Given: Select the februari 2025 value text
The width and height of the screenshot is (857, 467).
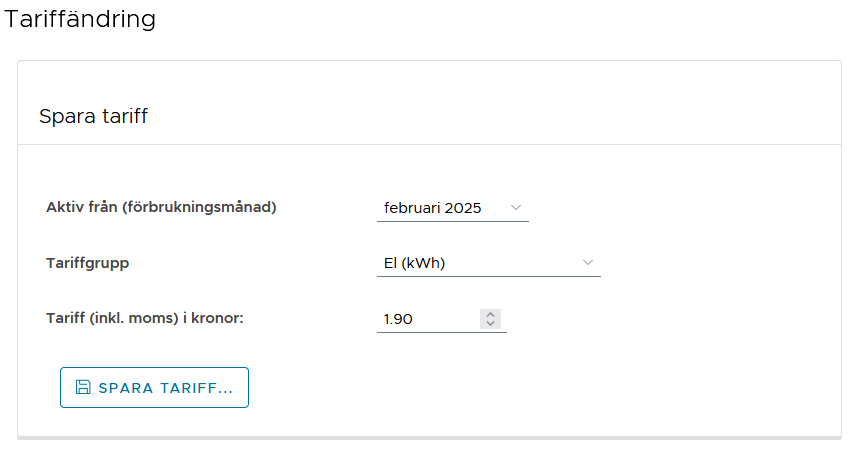Looking at the screenshot, I should click(x=432, y=208).
